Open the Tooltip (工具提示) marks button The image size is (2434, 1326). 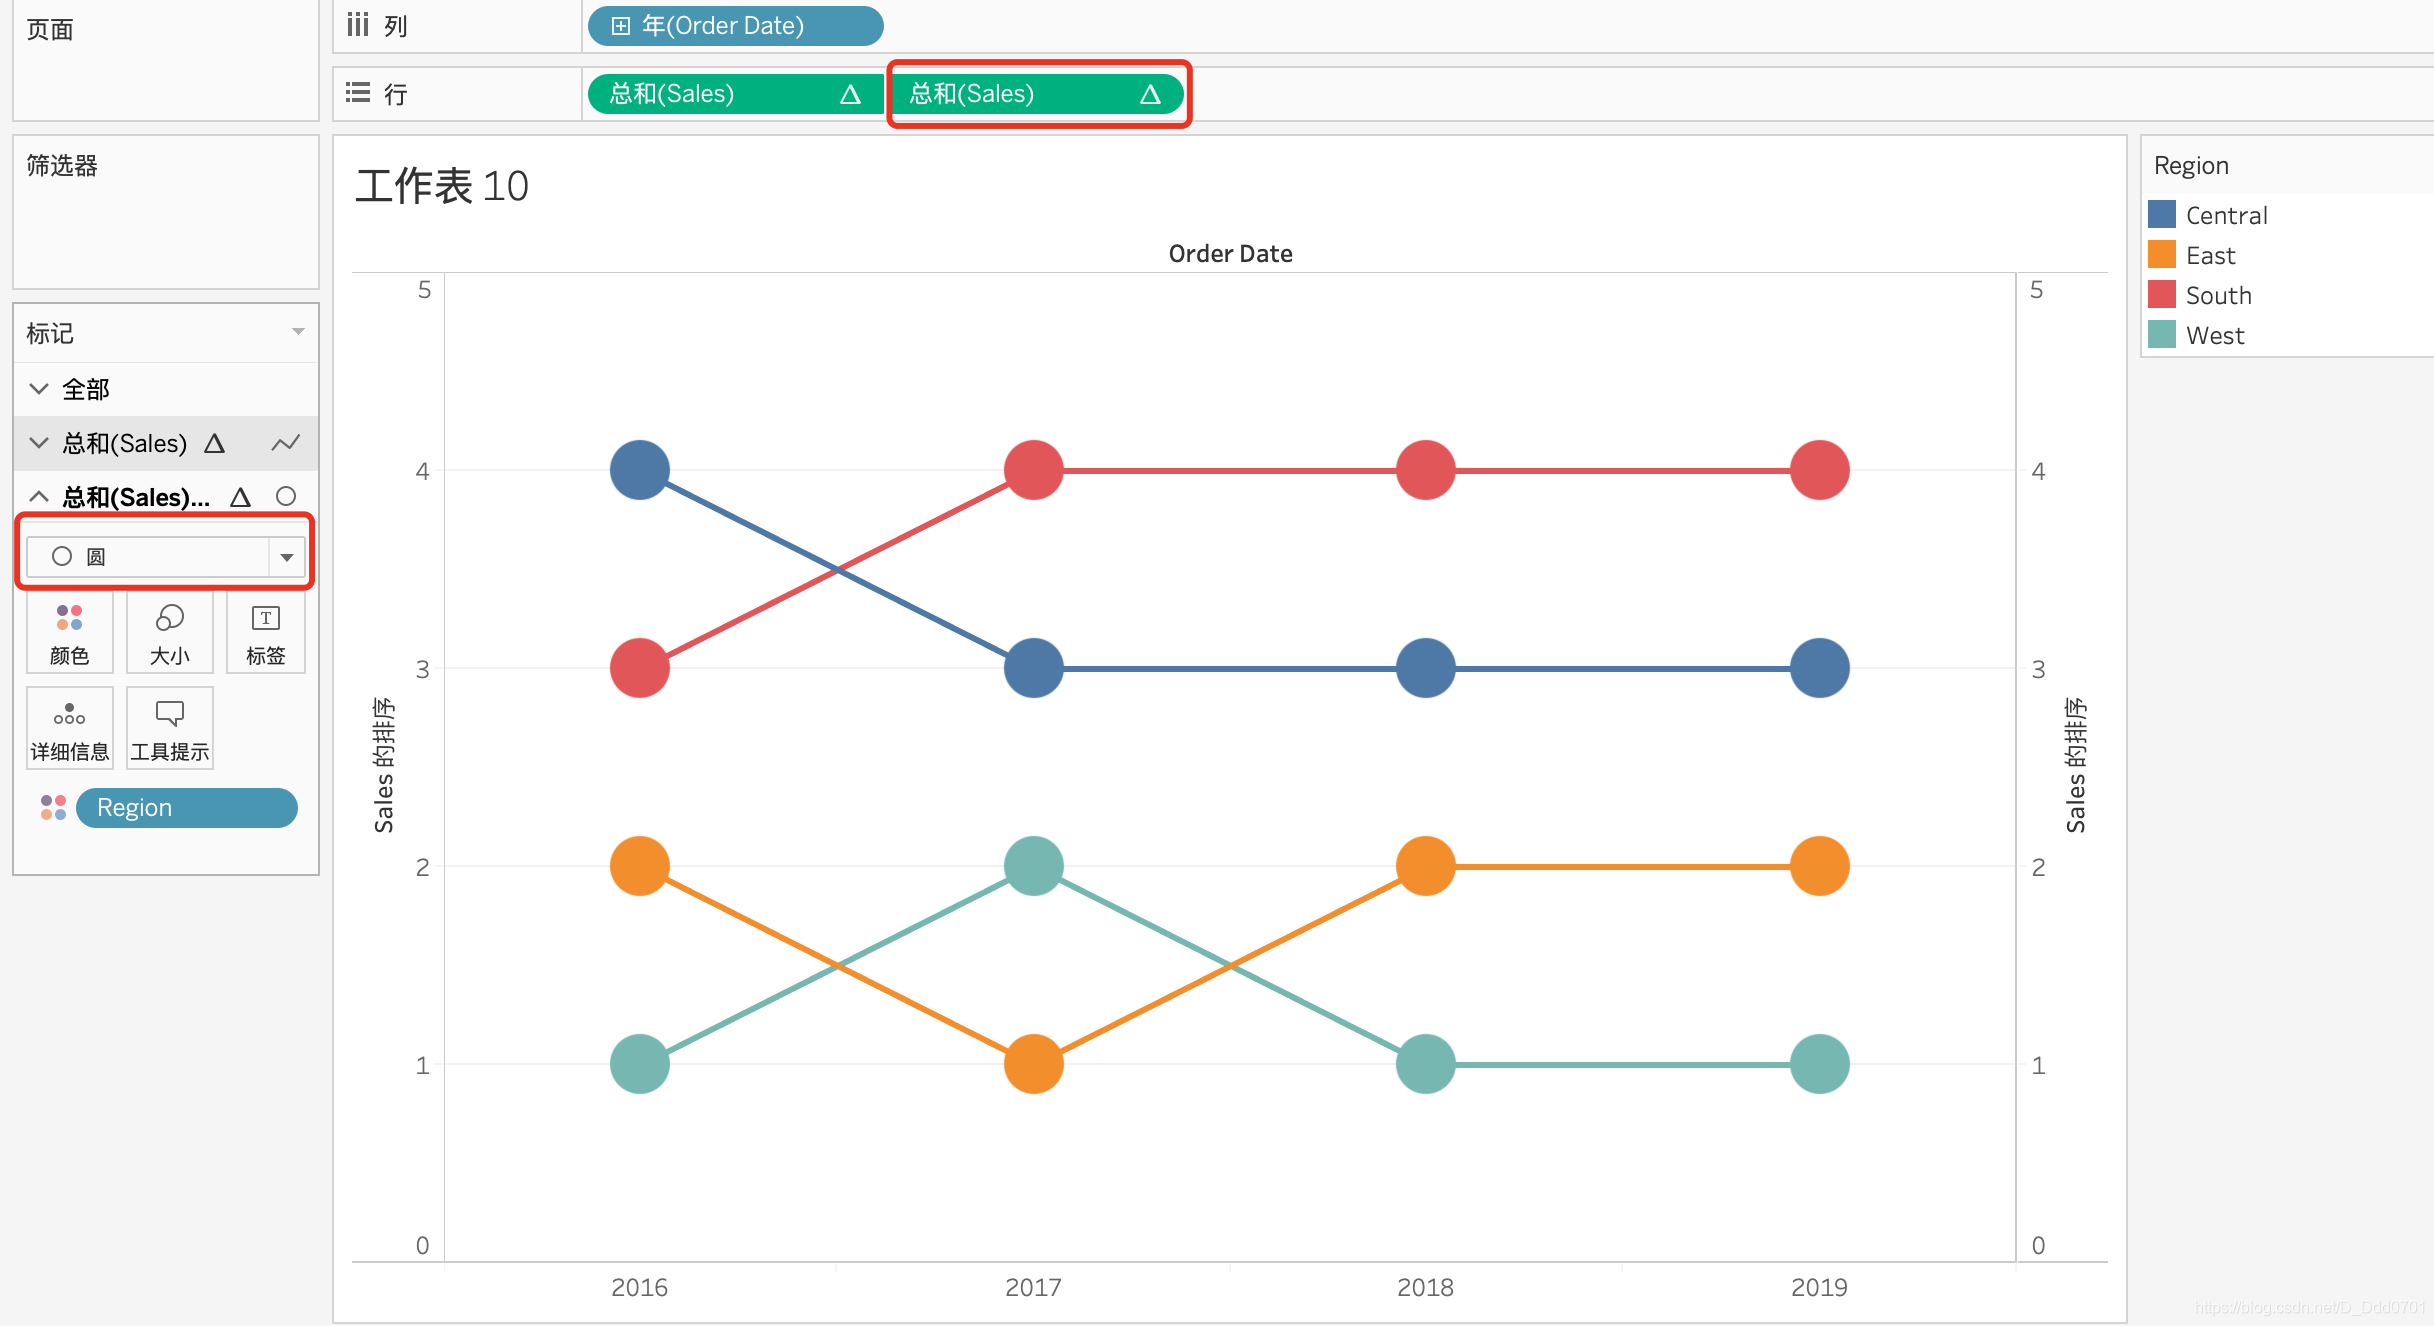169,729
